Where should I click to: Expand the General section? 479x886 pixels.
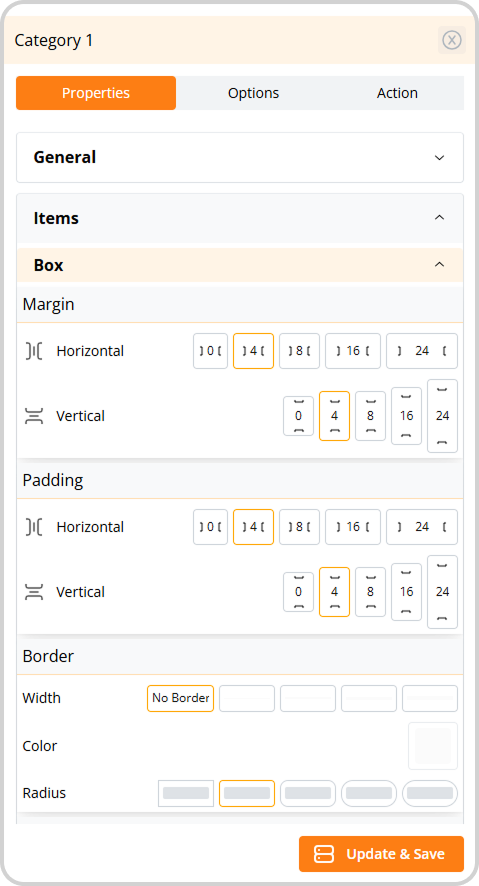tap(240, 158)
